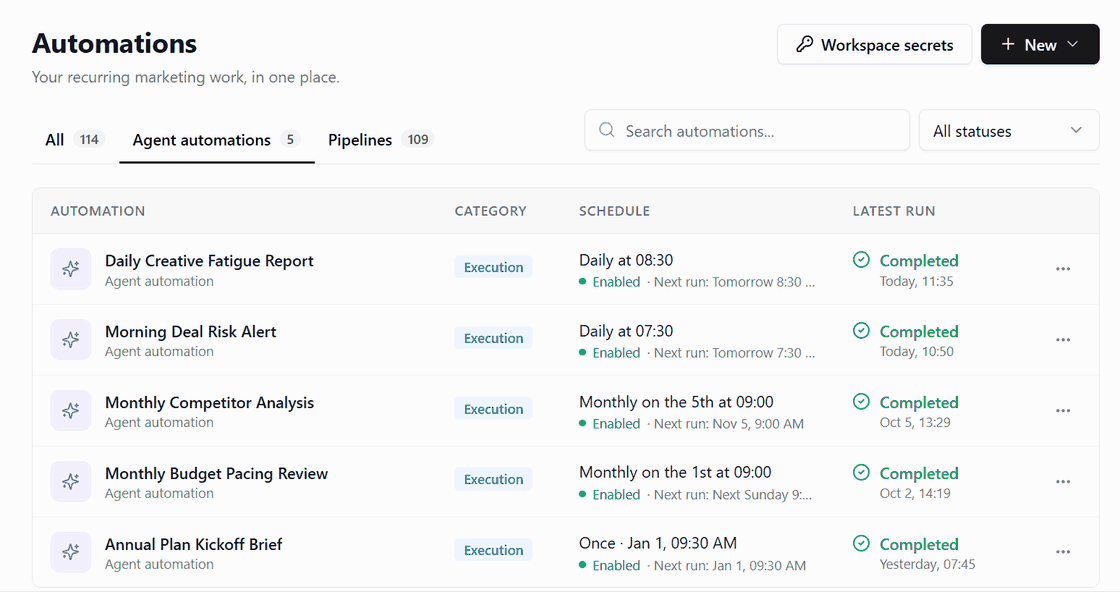Switch to the Pipelines tab
This screenshot has width=1120, height=592.
tap(379, 140)
